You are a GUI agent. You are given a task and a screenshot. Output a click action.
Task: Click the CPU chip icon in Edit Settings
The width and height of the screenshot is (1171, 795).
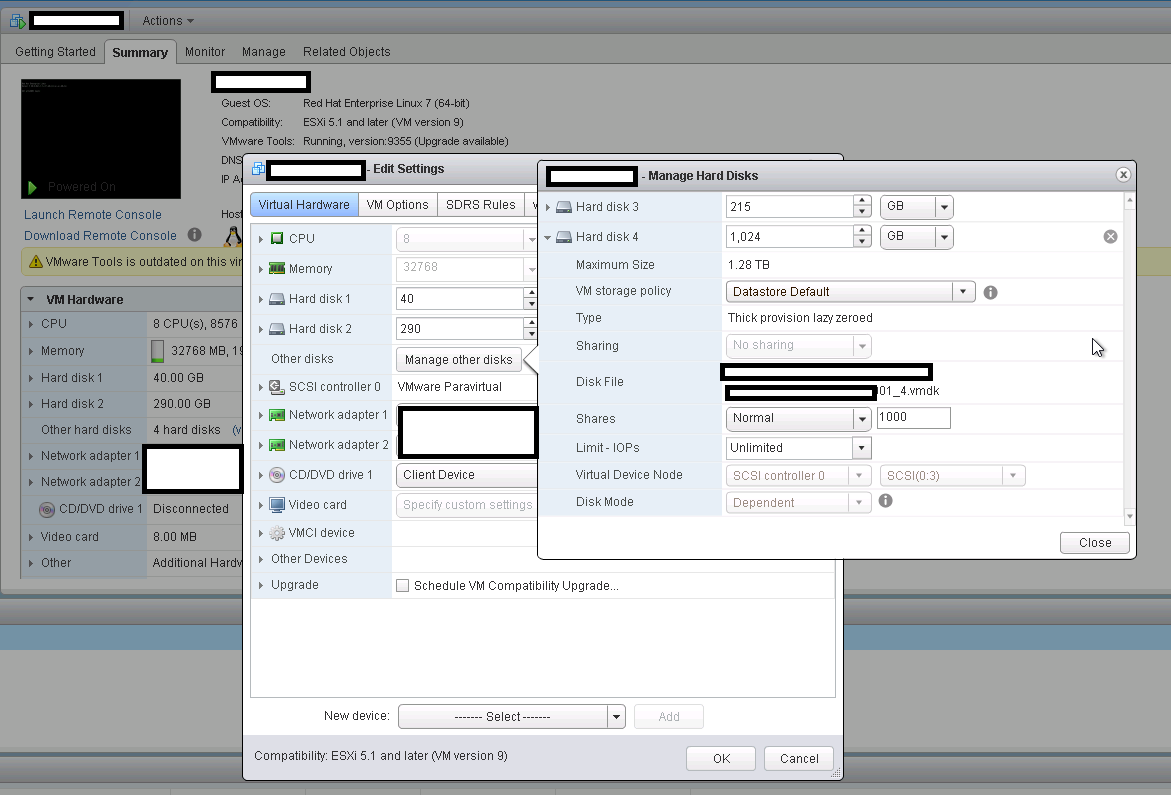(277, 238)
